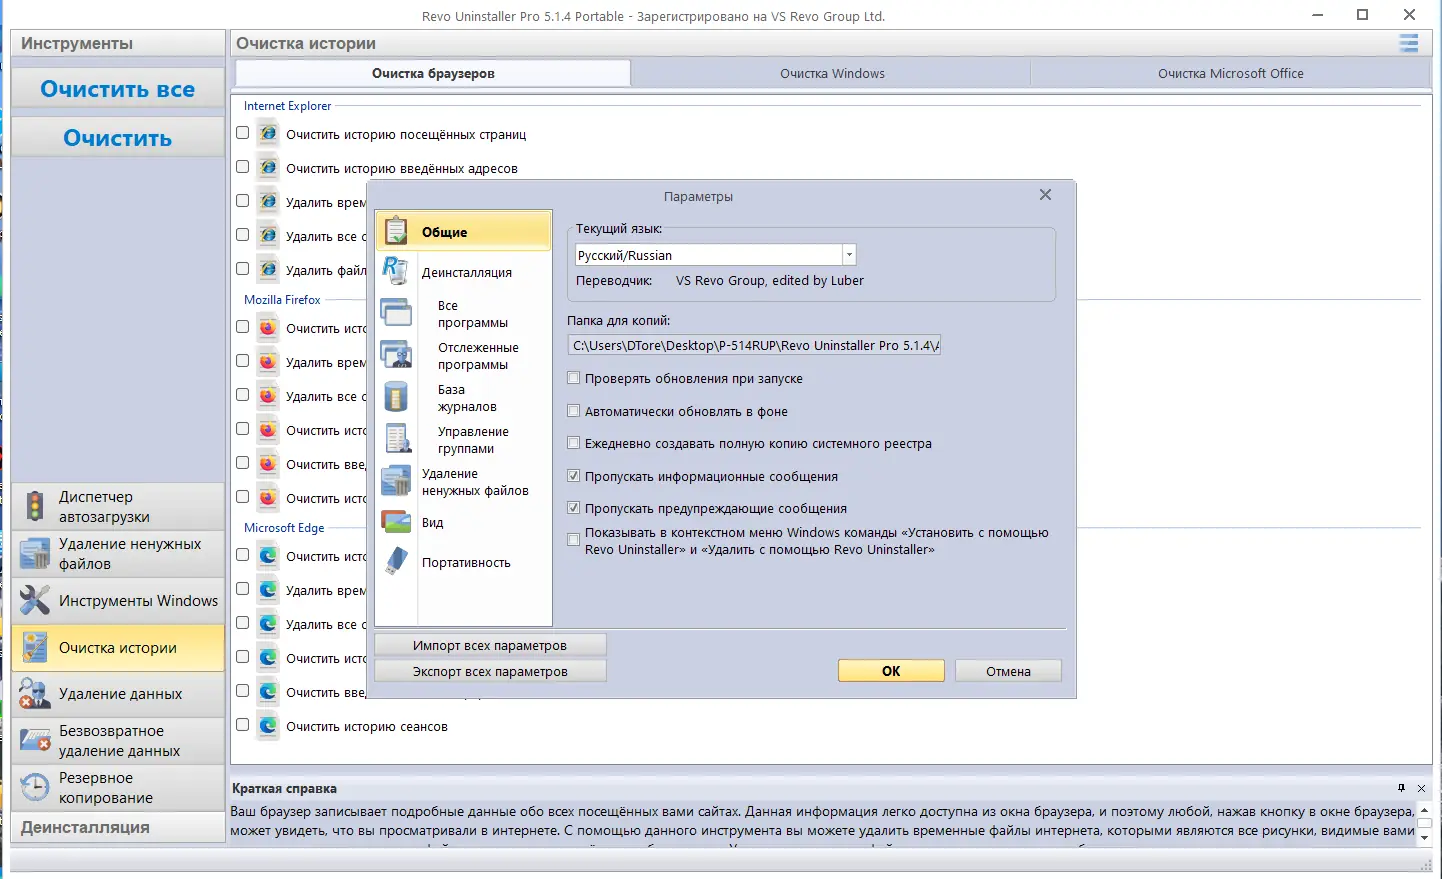Screen dimensions: 1442x879
Task: Open the База журналов database icon
Action: coord(396,397)
